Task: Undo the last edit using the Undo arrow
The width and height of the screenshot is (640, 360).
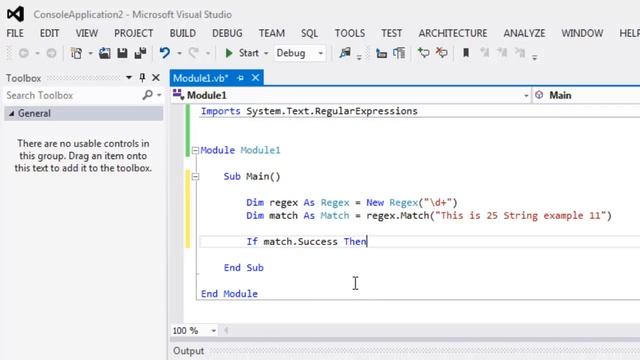Action: tap(164, 53)
